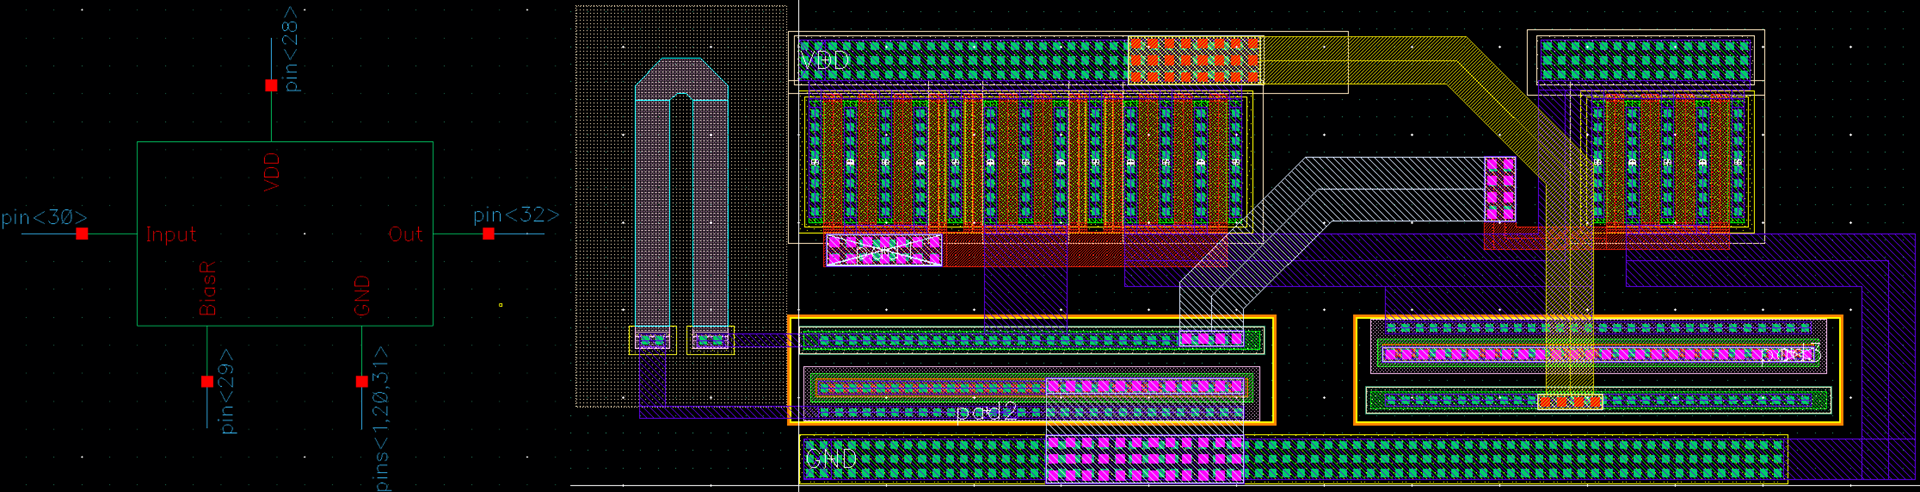Select the red pins<1,20,31> connection square
The image size is (1920, 492).
point(361,382)
